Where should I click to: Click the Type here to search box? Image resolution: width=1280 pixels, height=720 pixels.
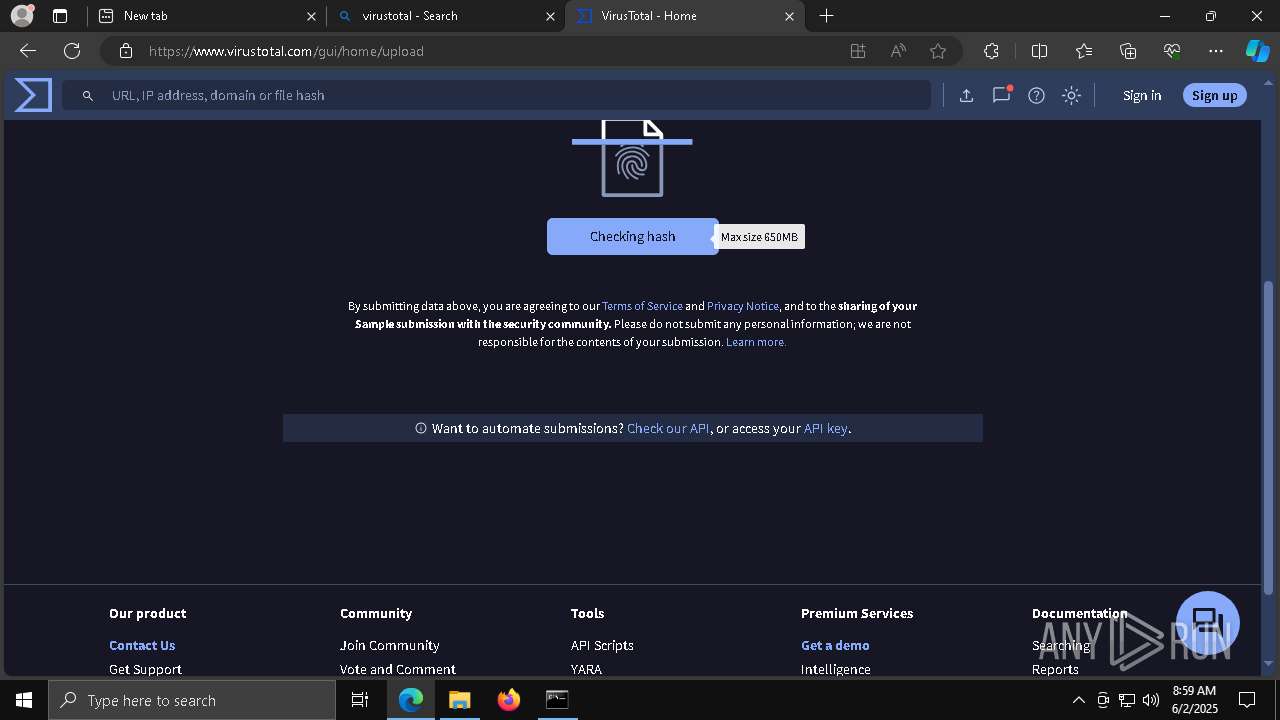tap(192, 700)
